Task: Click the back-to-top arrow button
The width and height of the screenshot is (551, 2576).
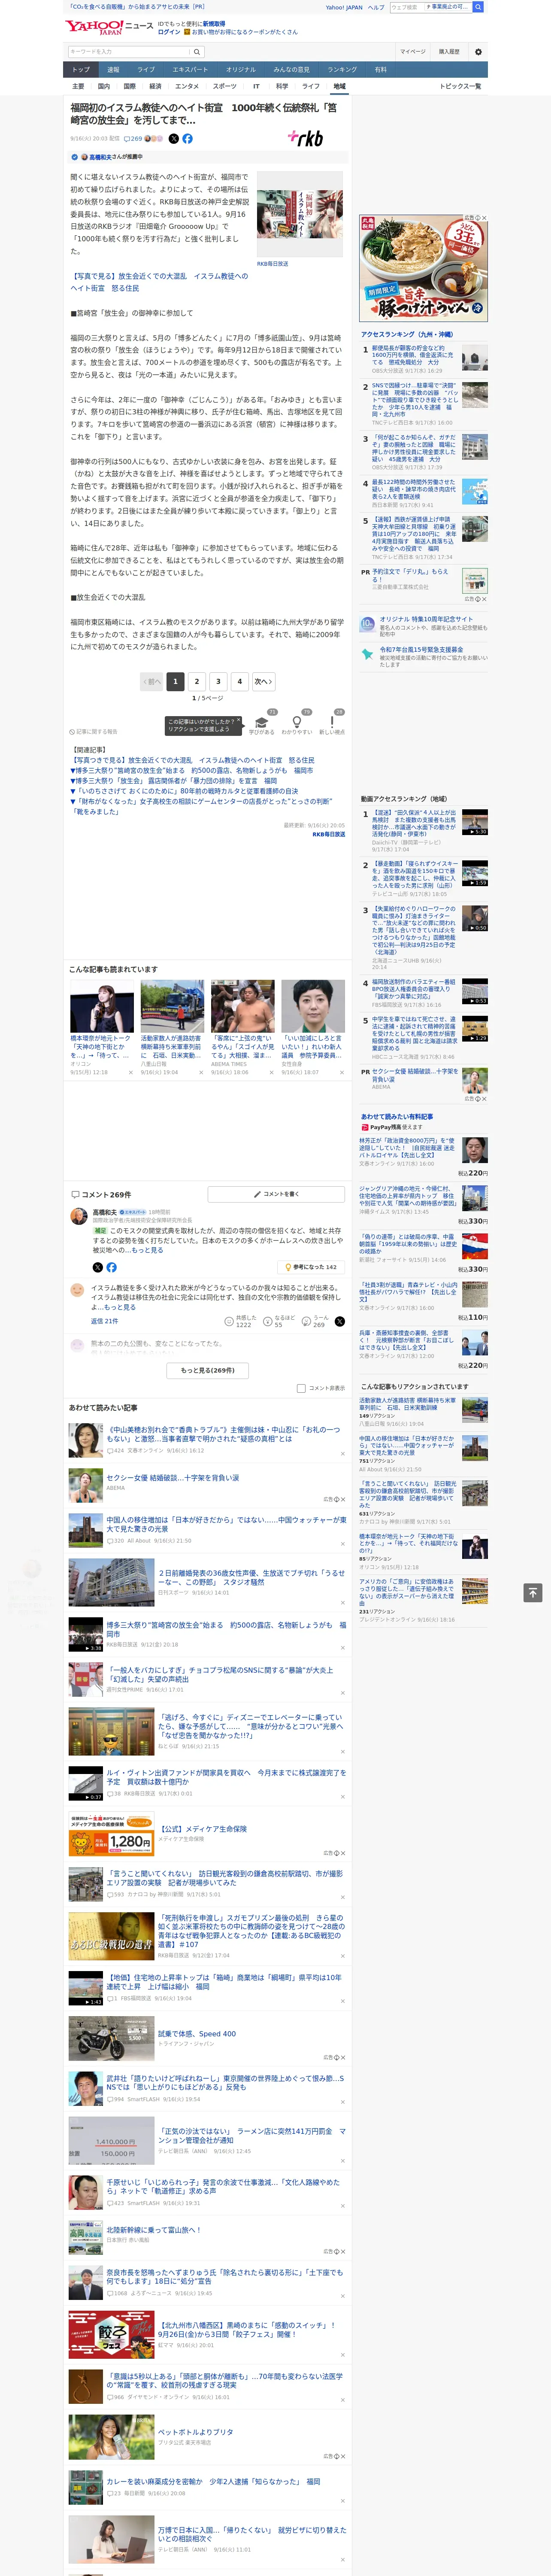Action: (x=533, y=1592)
